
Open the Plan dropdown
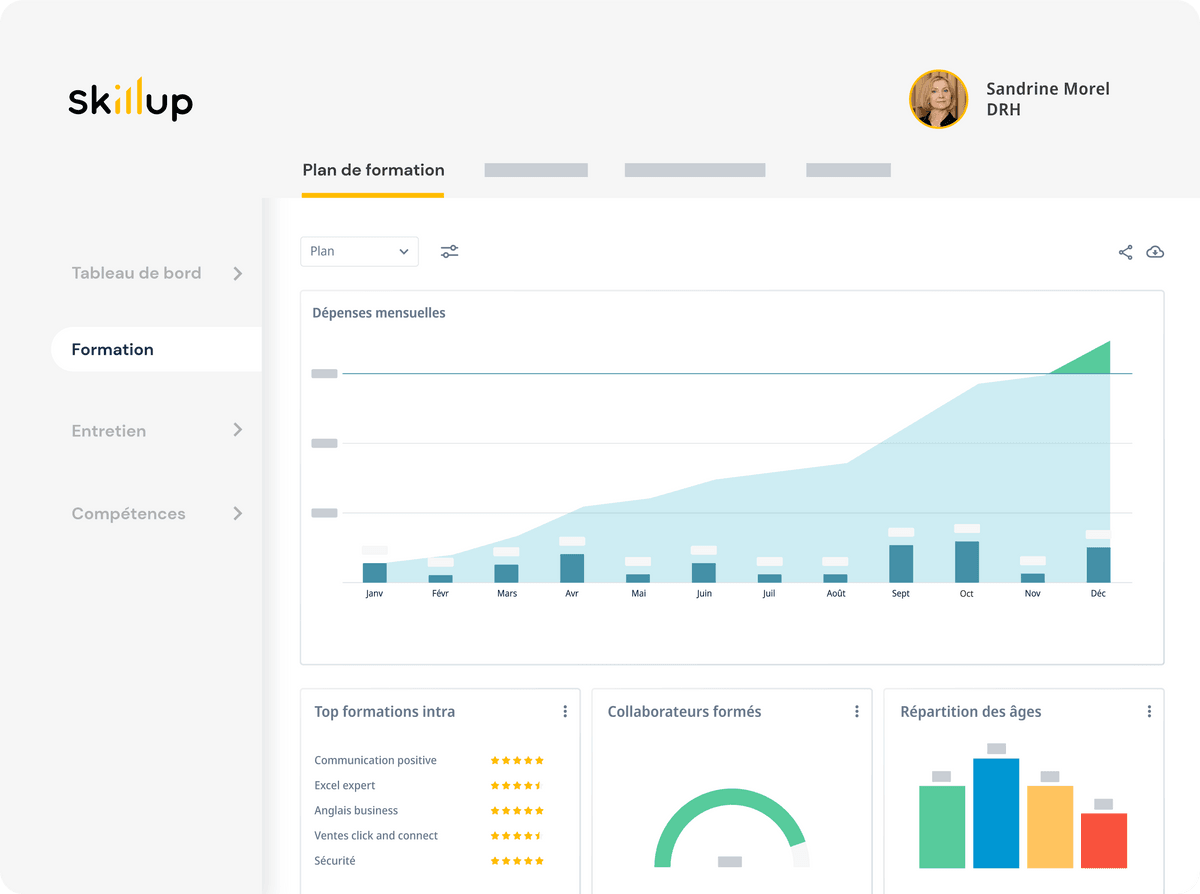coord(359,252)
